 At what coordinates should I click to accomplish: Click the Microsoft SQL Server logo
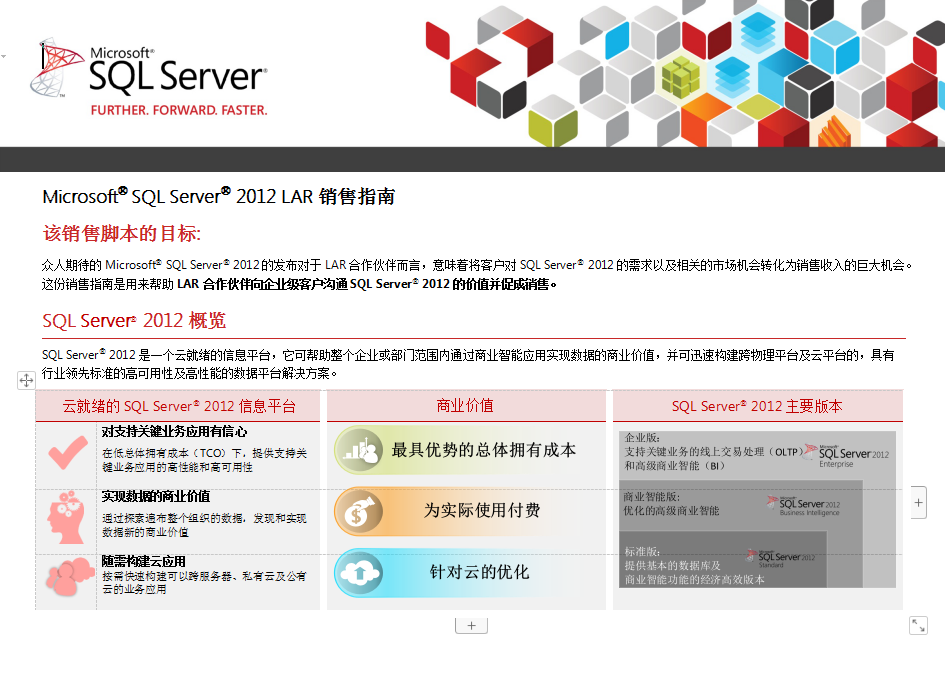tap(150, 78)
